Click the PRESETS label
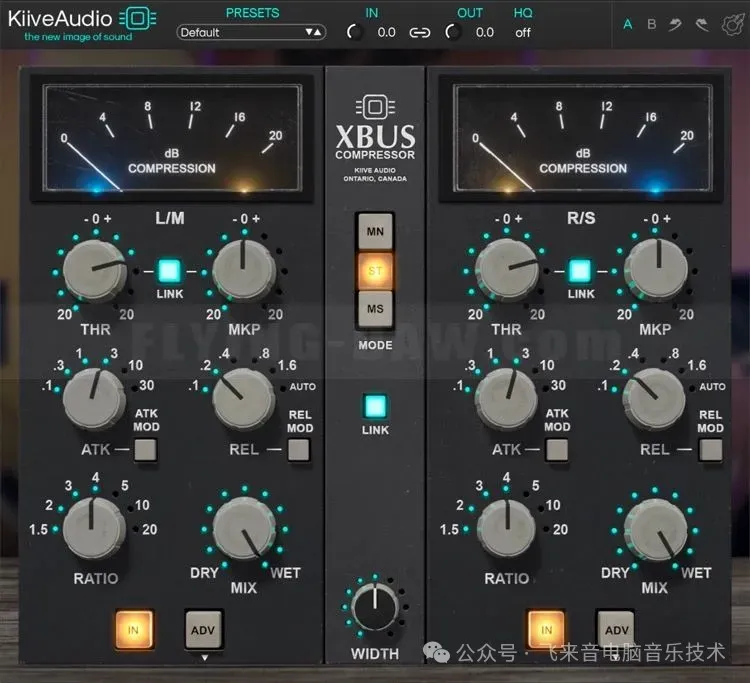 252,13
